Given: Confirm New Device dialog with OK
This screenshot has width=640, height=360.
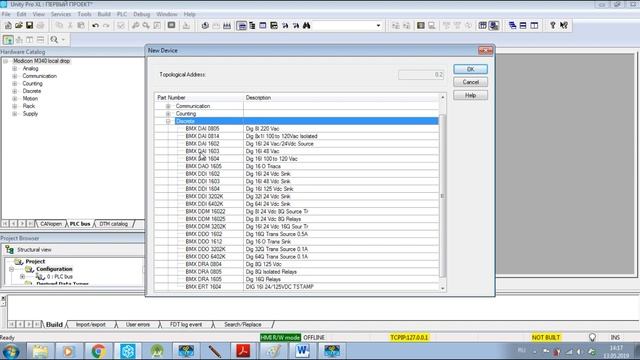Looking at the screenshot, I should (x=470, y=69).
